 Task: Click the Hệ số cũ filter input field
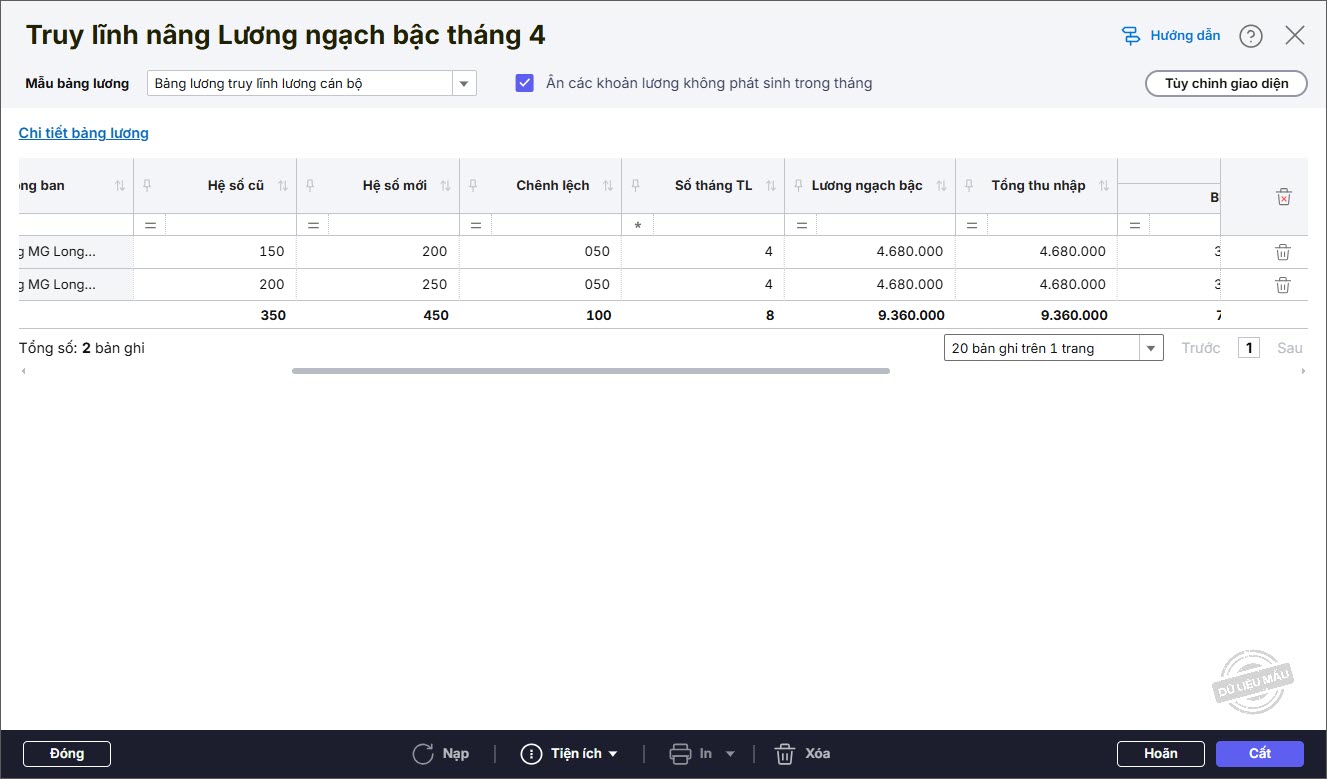coord(229,226)
